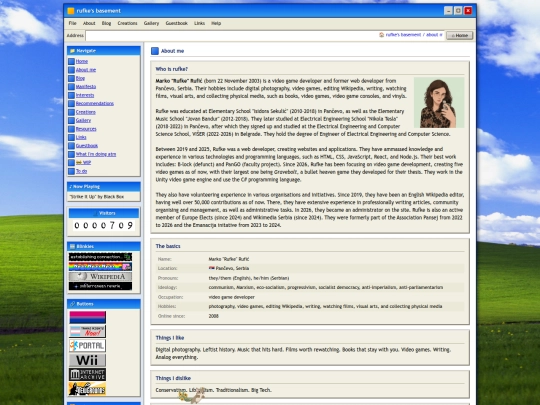
Task: Open the Creations sidebar link
Action: click(x=86, y=112)
